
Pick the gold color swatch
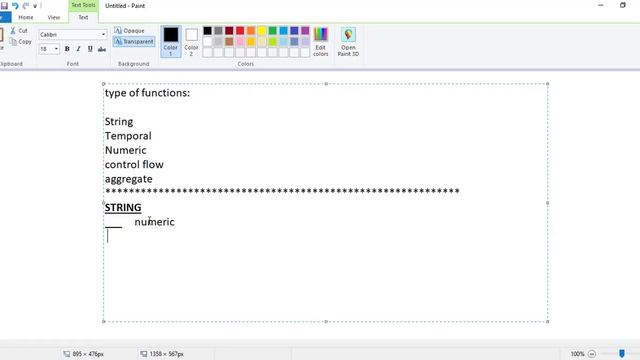point(251,42)
